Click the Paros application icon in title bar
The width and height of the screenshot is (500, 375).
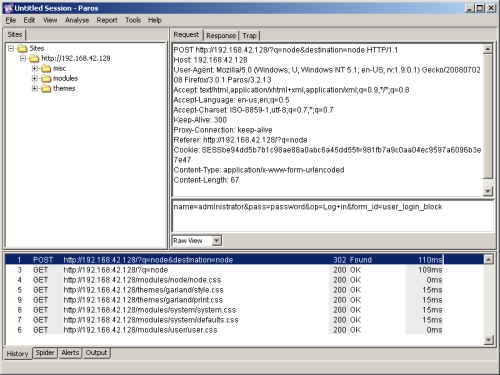[x=8, y=8]
